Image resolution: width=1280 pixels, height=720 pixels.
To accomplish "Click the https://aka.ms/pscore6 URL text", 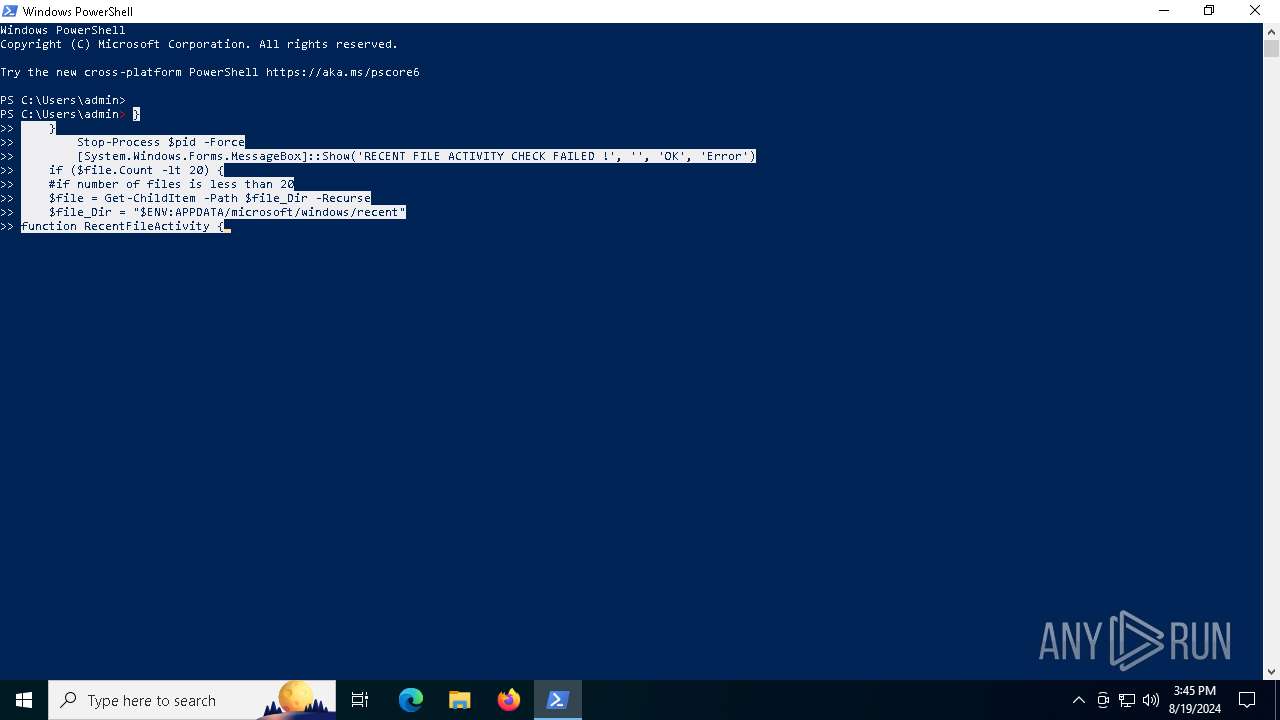I will (x=343, y=72).
